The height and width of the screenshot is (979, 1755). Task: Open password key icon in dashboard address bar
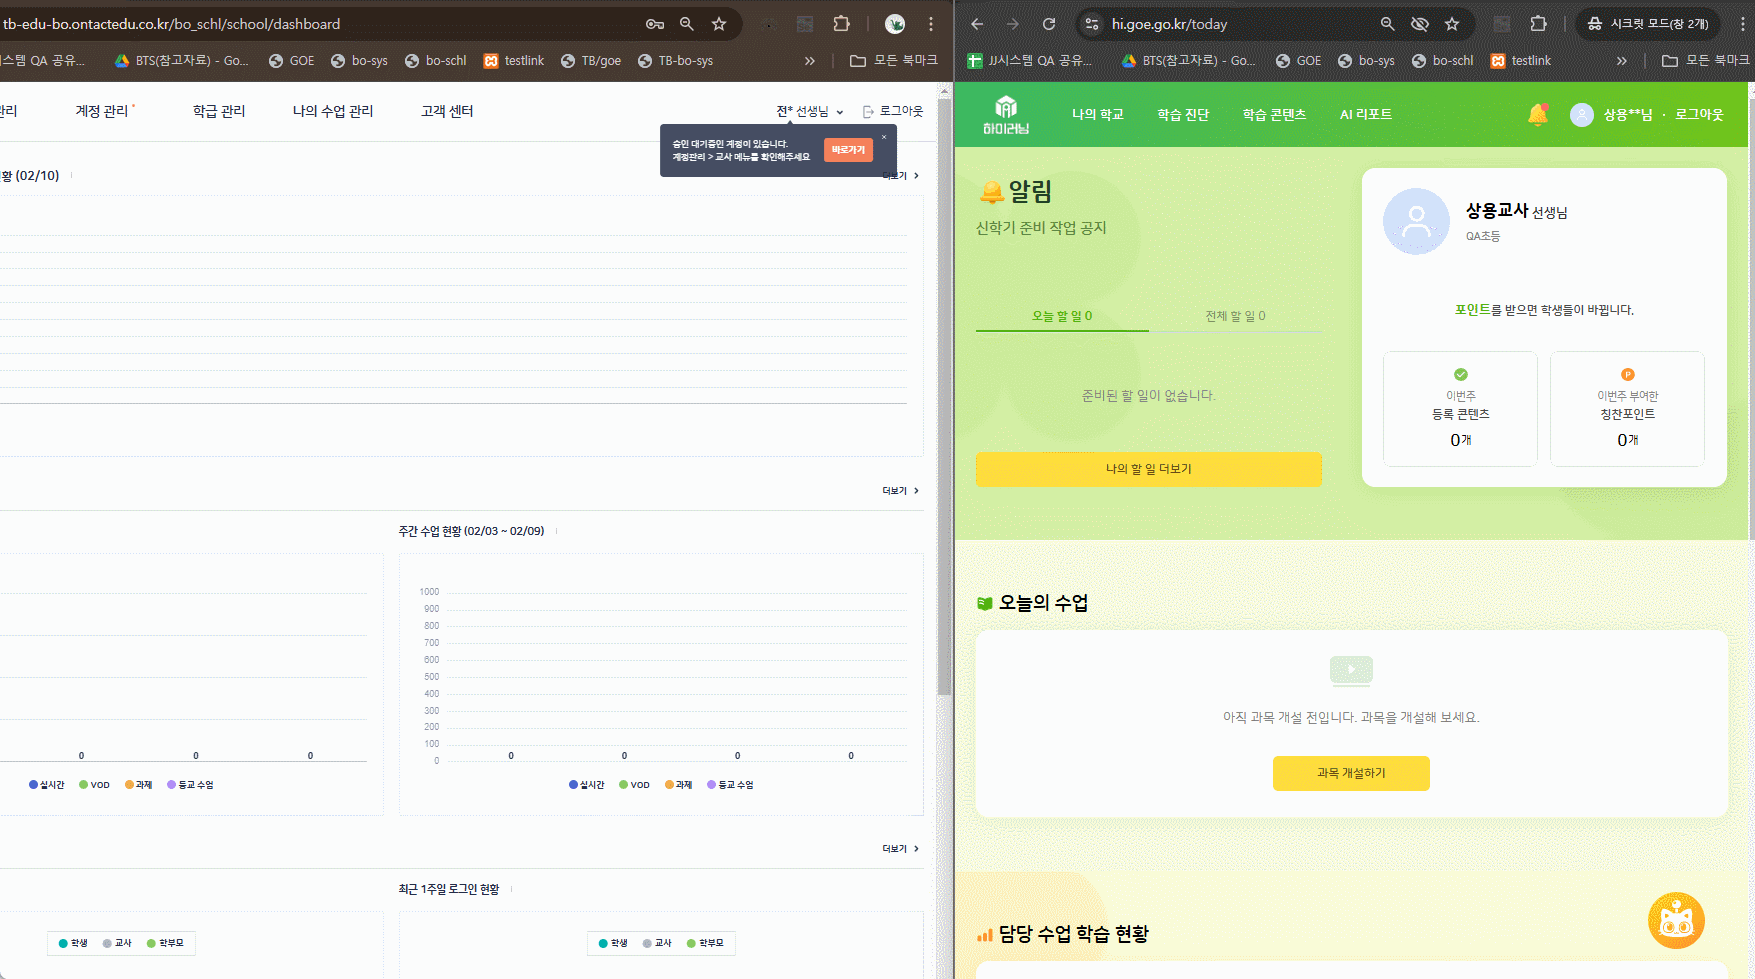pyautogui.click(x=655, y=24)
